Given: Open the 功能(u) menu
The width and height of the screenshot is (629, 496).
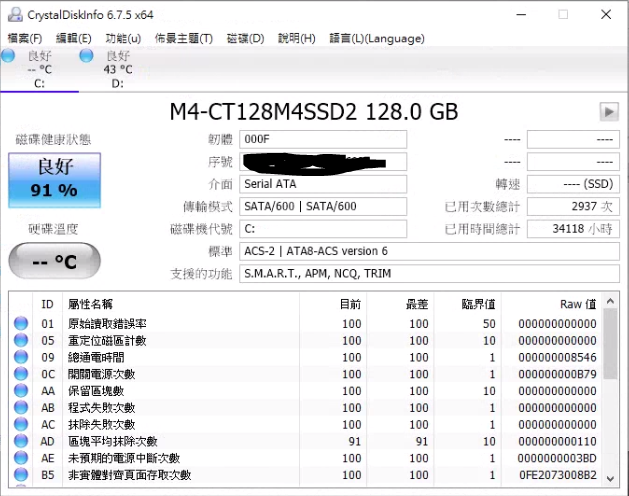Looking at the screenshot, I should 123,39.
